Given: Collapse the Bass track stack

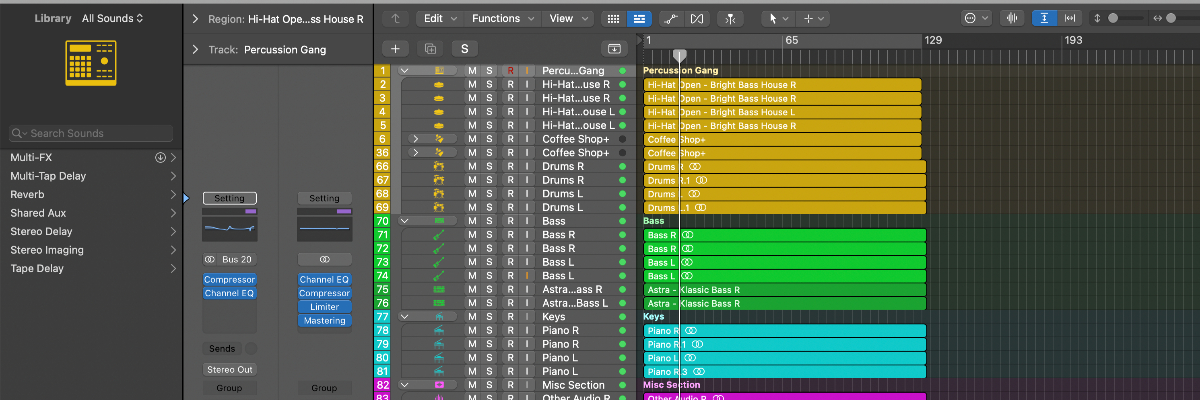Looking at the screenshot, I should point(404,221).
